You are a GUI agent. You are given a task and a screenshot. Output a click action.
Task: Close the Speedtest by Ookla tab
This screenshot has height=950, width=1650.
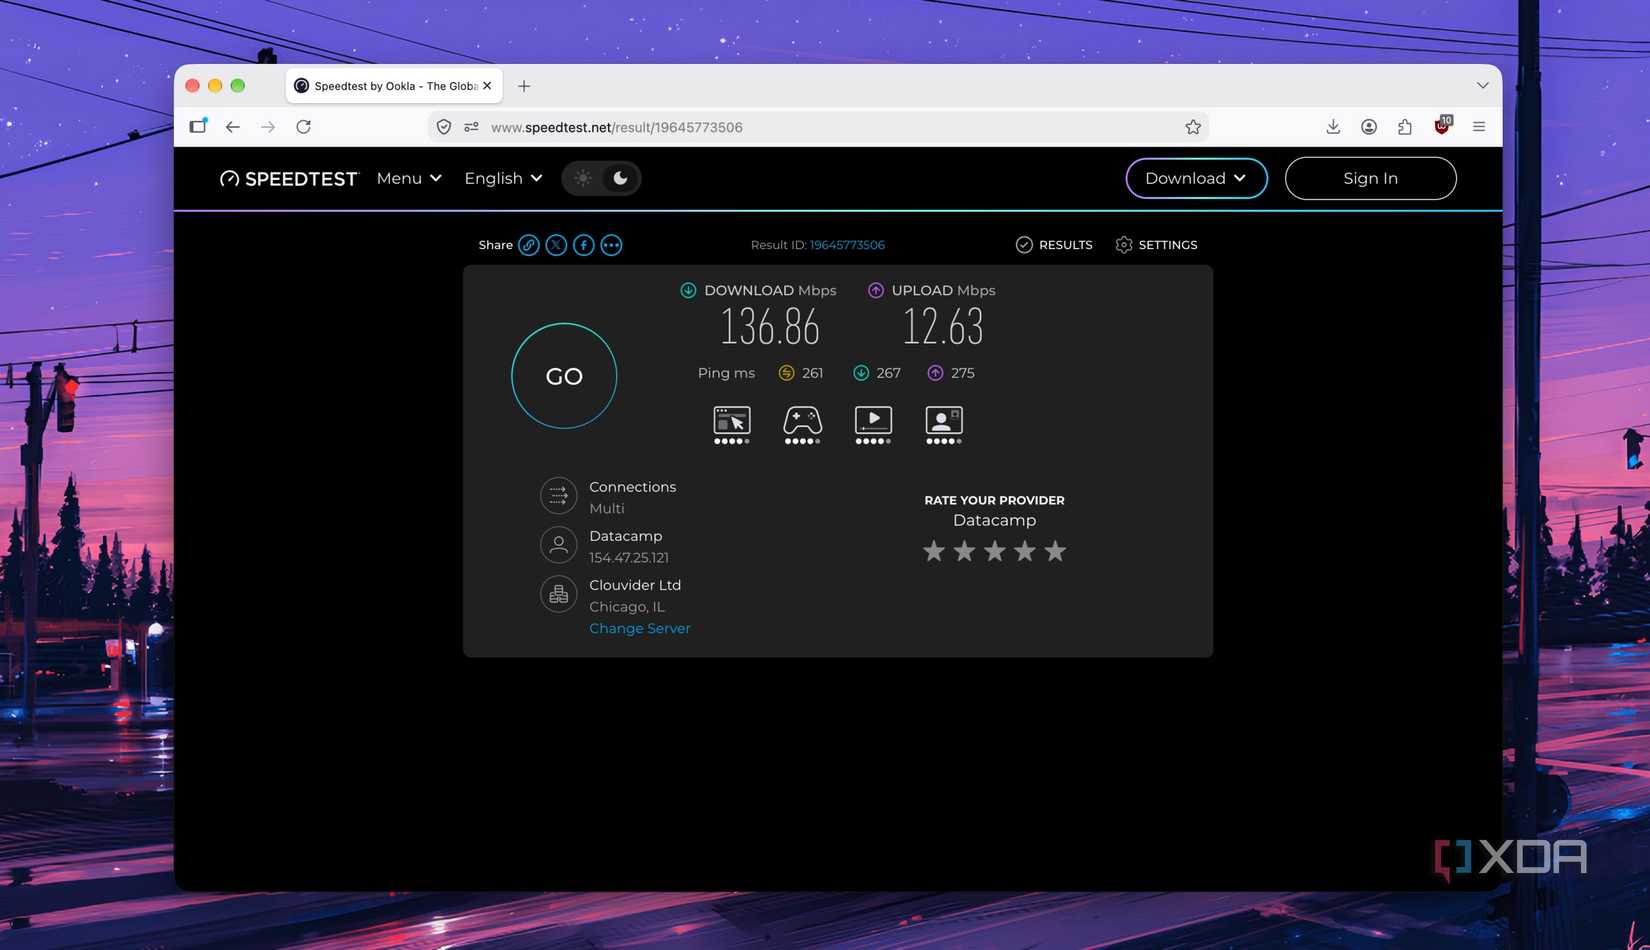click(x=487, y=86)
